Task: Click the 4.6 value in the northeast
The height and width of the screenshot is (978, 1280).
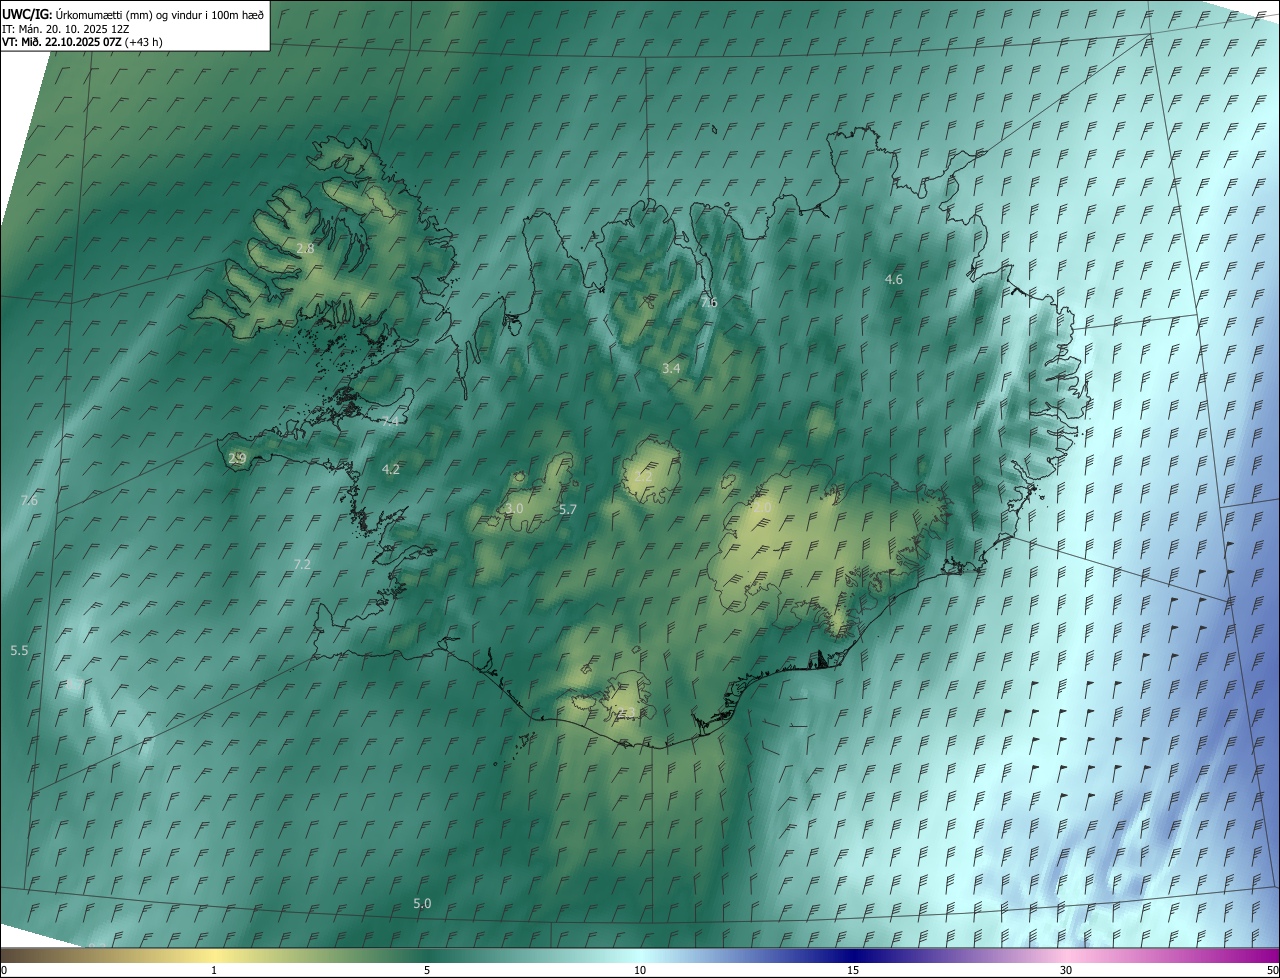Action: [x=894, y=280]
